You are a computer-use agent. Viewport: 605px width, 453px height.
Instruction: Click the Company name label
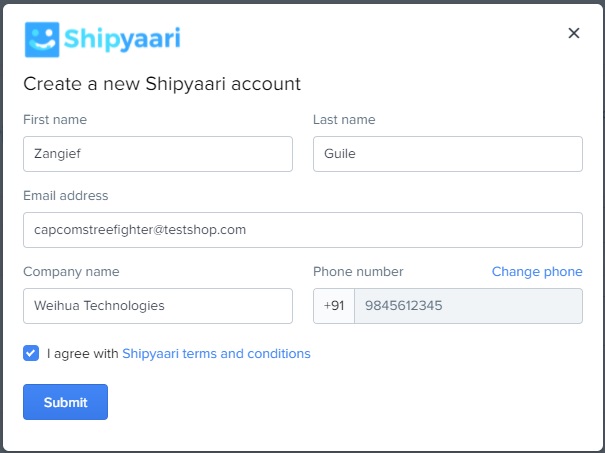click(71, 272)
